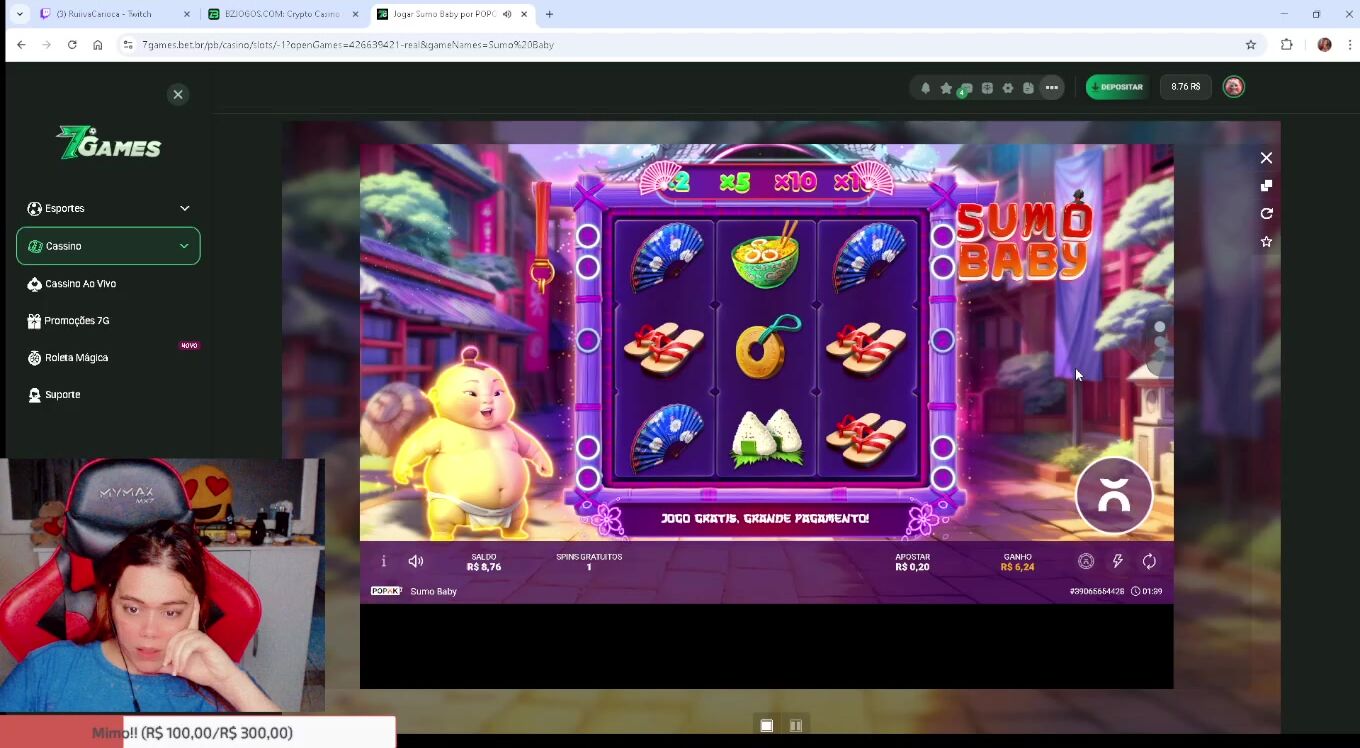The height and width of the screenshot is (748, 1360).
Task: Click the session clock timer
Action: pyautogui.click(x=1147, y=591)
